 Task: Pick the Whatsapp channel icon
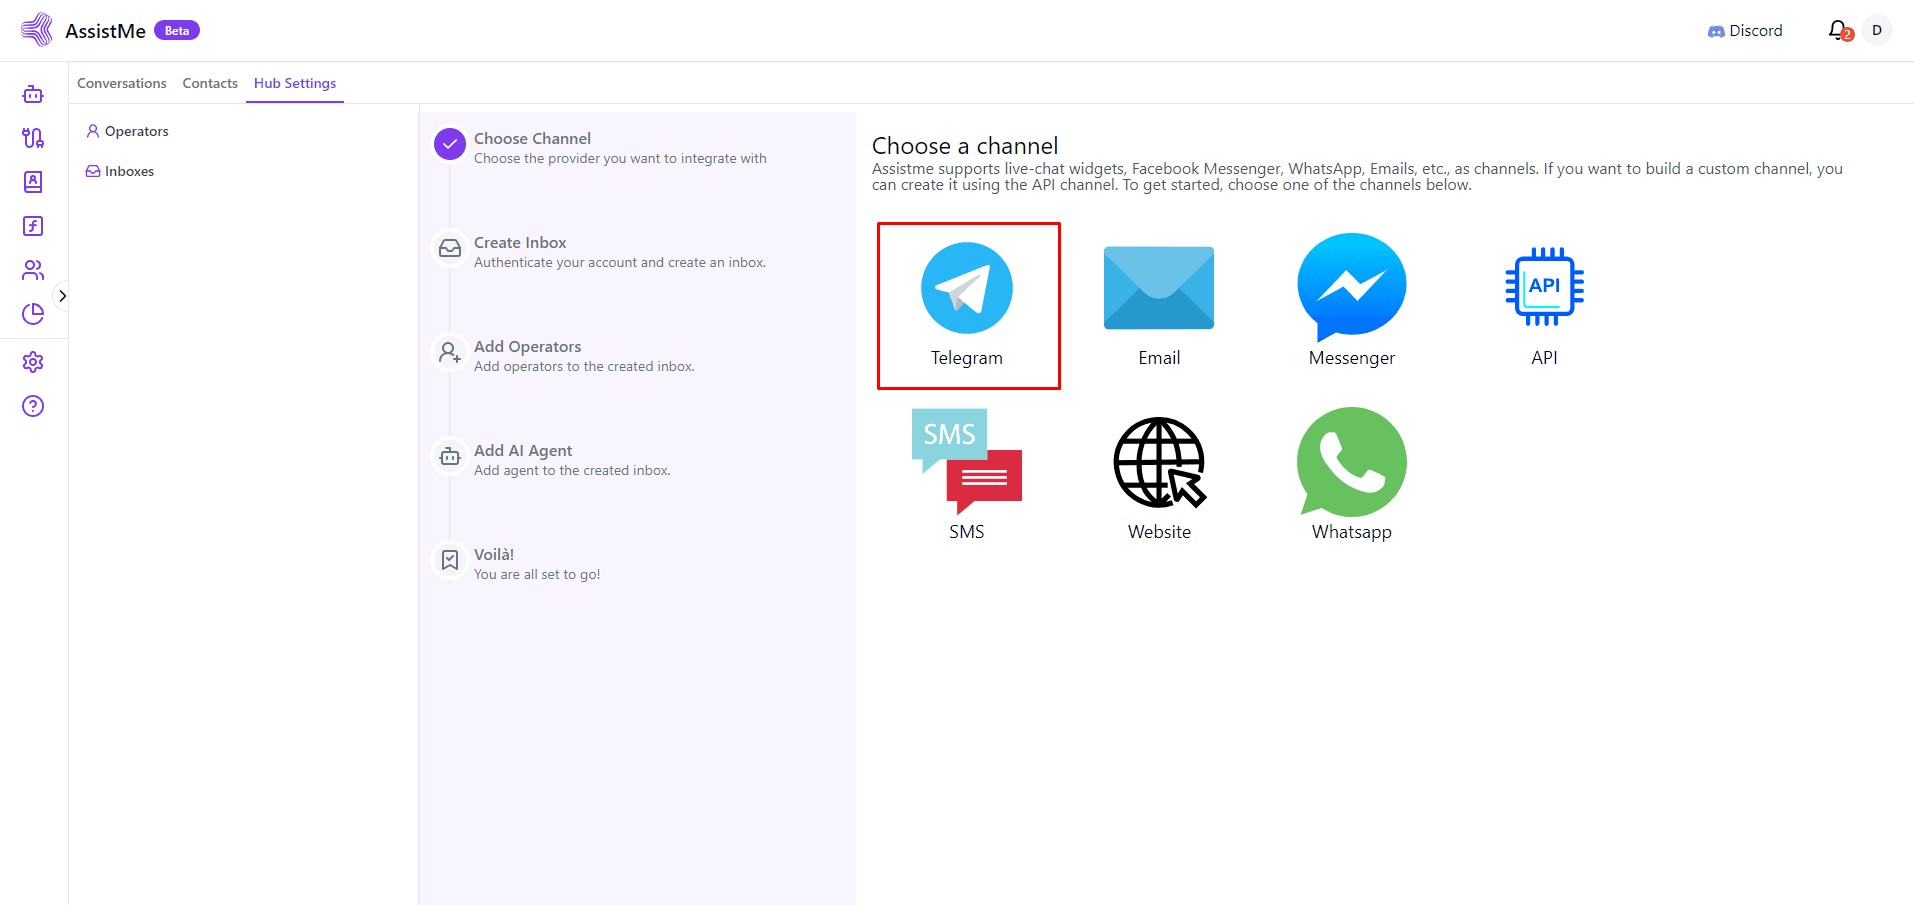pos(1352,462)
